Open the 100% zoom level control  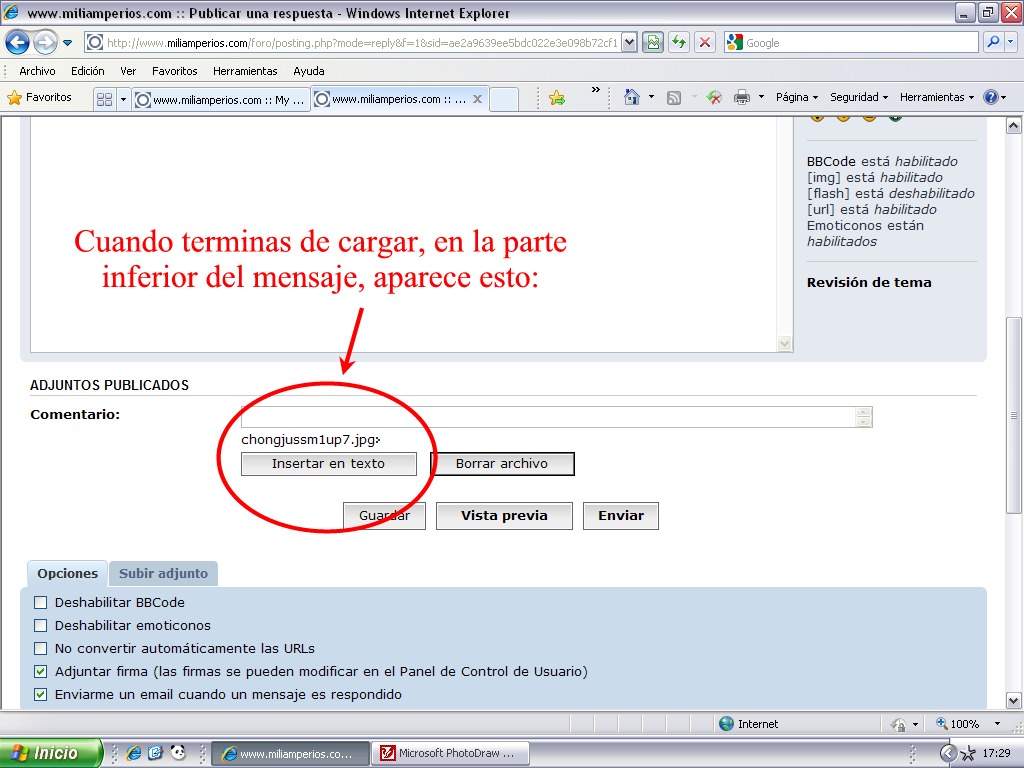[x=965, y=724]
